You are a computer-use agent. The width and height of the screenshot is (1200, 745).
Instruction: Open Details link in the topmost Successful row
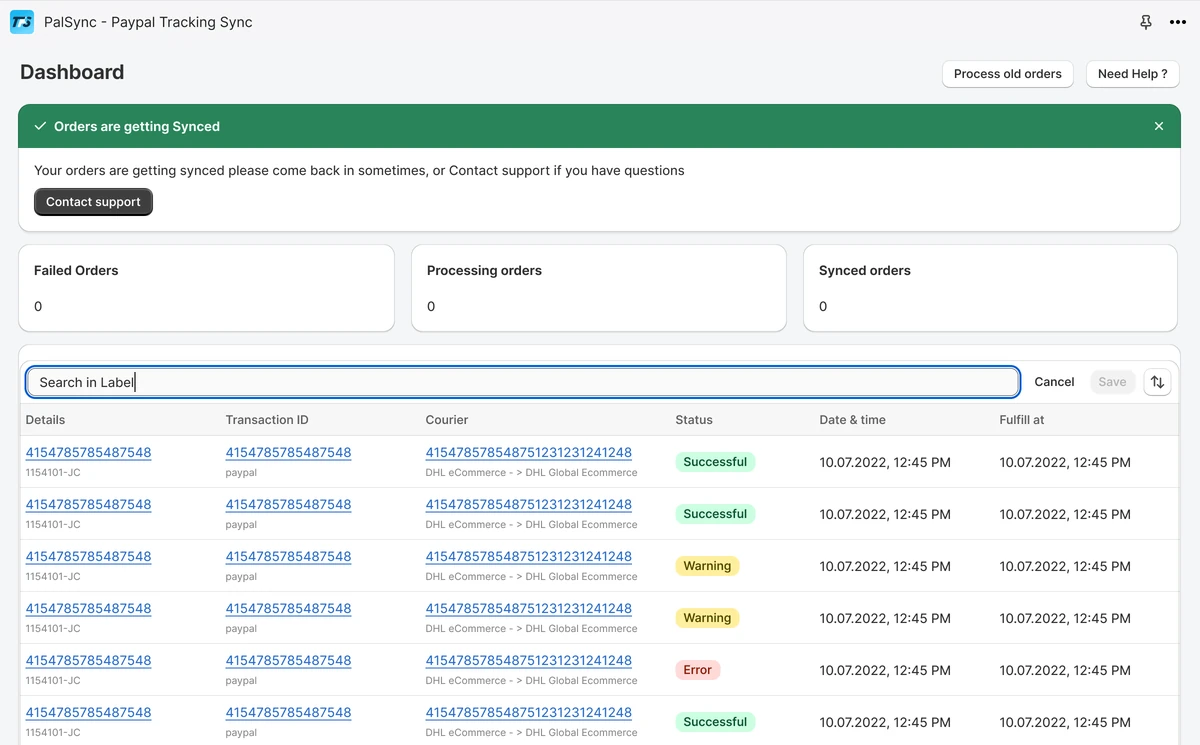pos(88,452)
